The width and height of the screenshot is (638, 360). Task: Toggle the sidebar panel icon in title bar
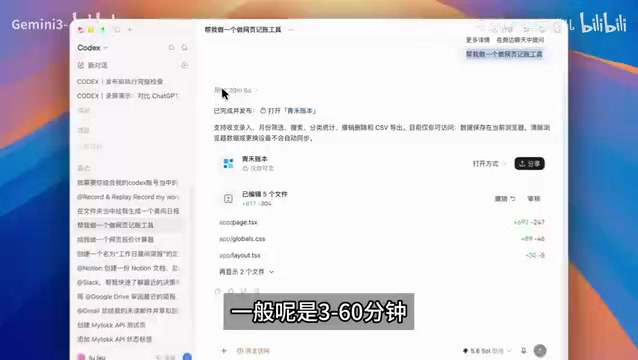(117, 30)
